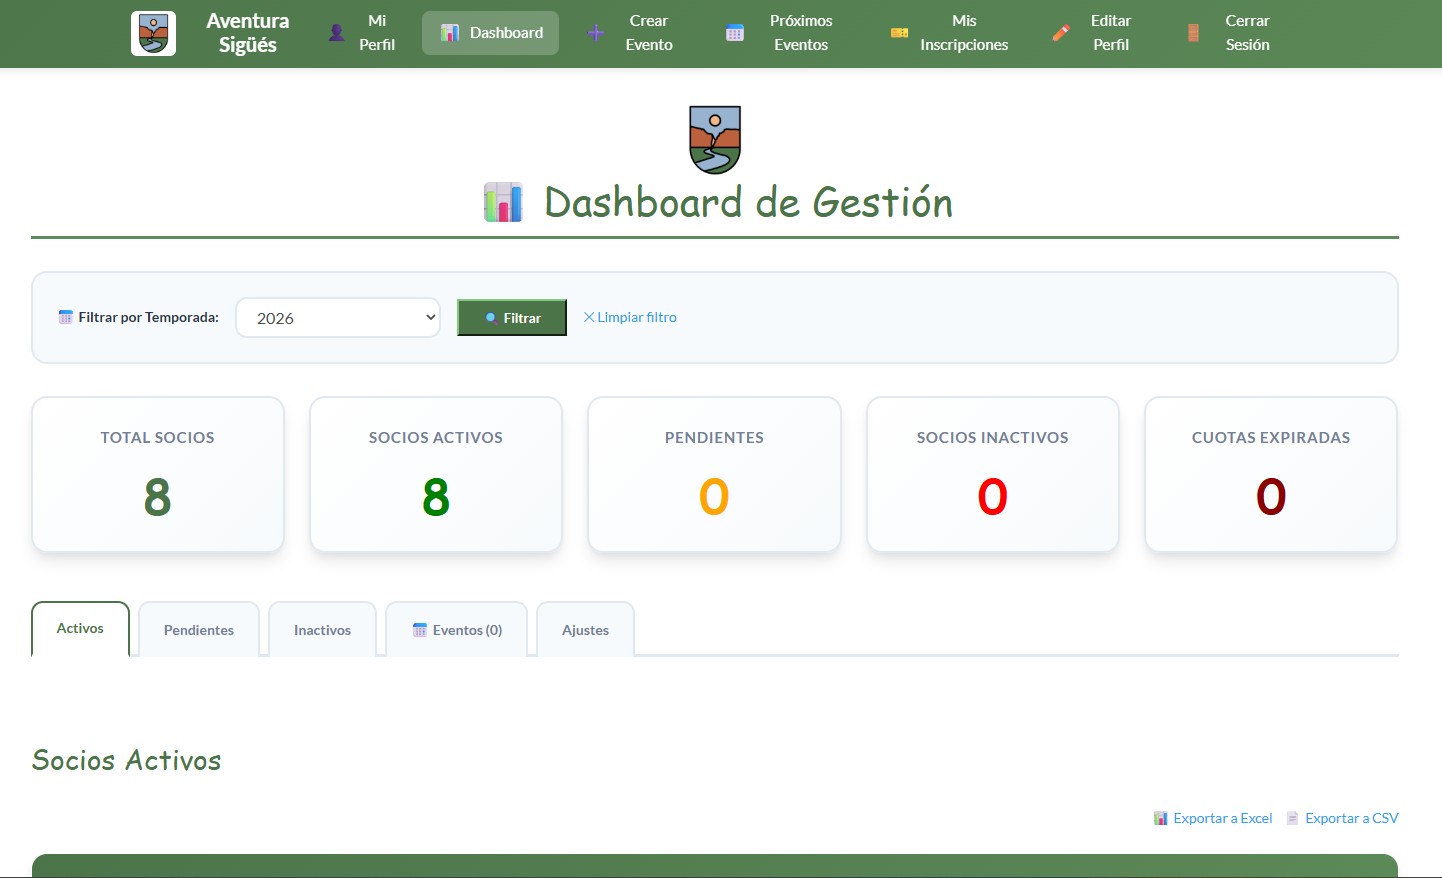Clear the filter with Limpiar filtro
This screenshot has height=878, width=1442.
[630, 317]
